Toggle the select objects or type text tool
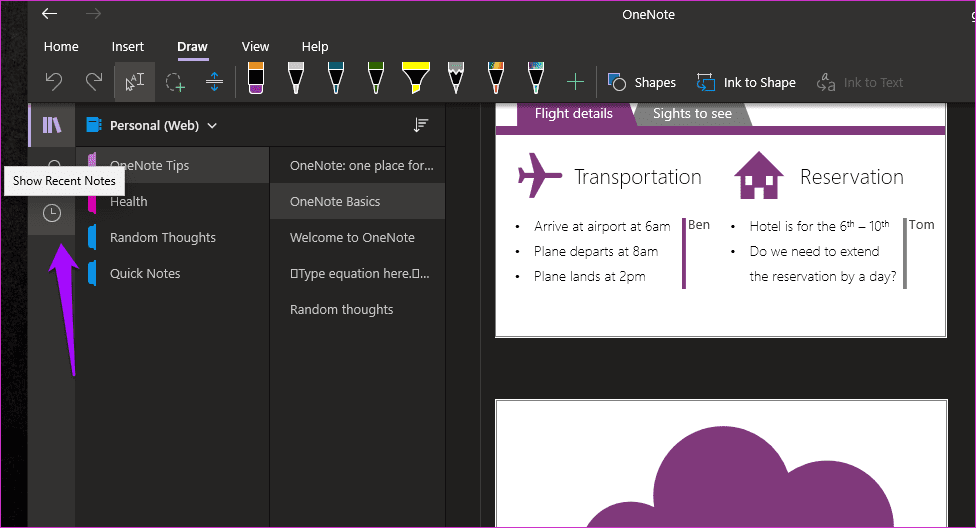The height and width of the screenshot is (528, 976). pyautogui.click(x=134, y=82)
